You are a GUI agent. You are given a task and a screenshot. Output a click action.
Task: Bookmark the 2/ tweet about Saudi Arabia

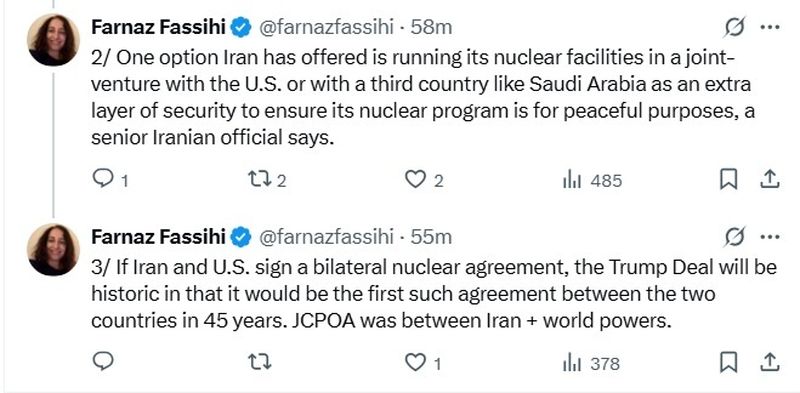click(728, 179)
